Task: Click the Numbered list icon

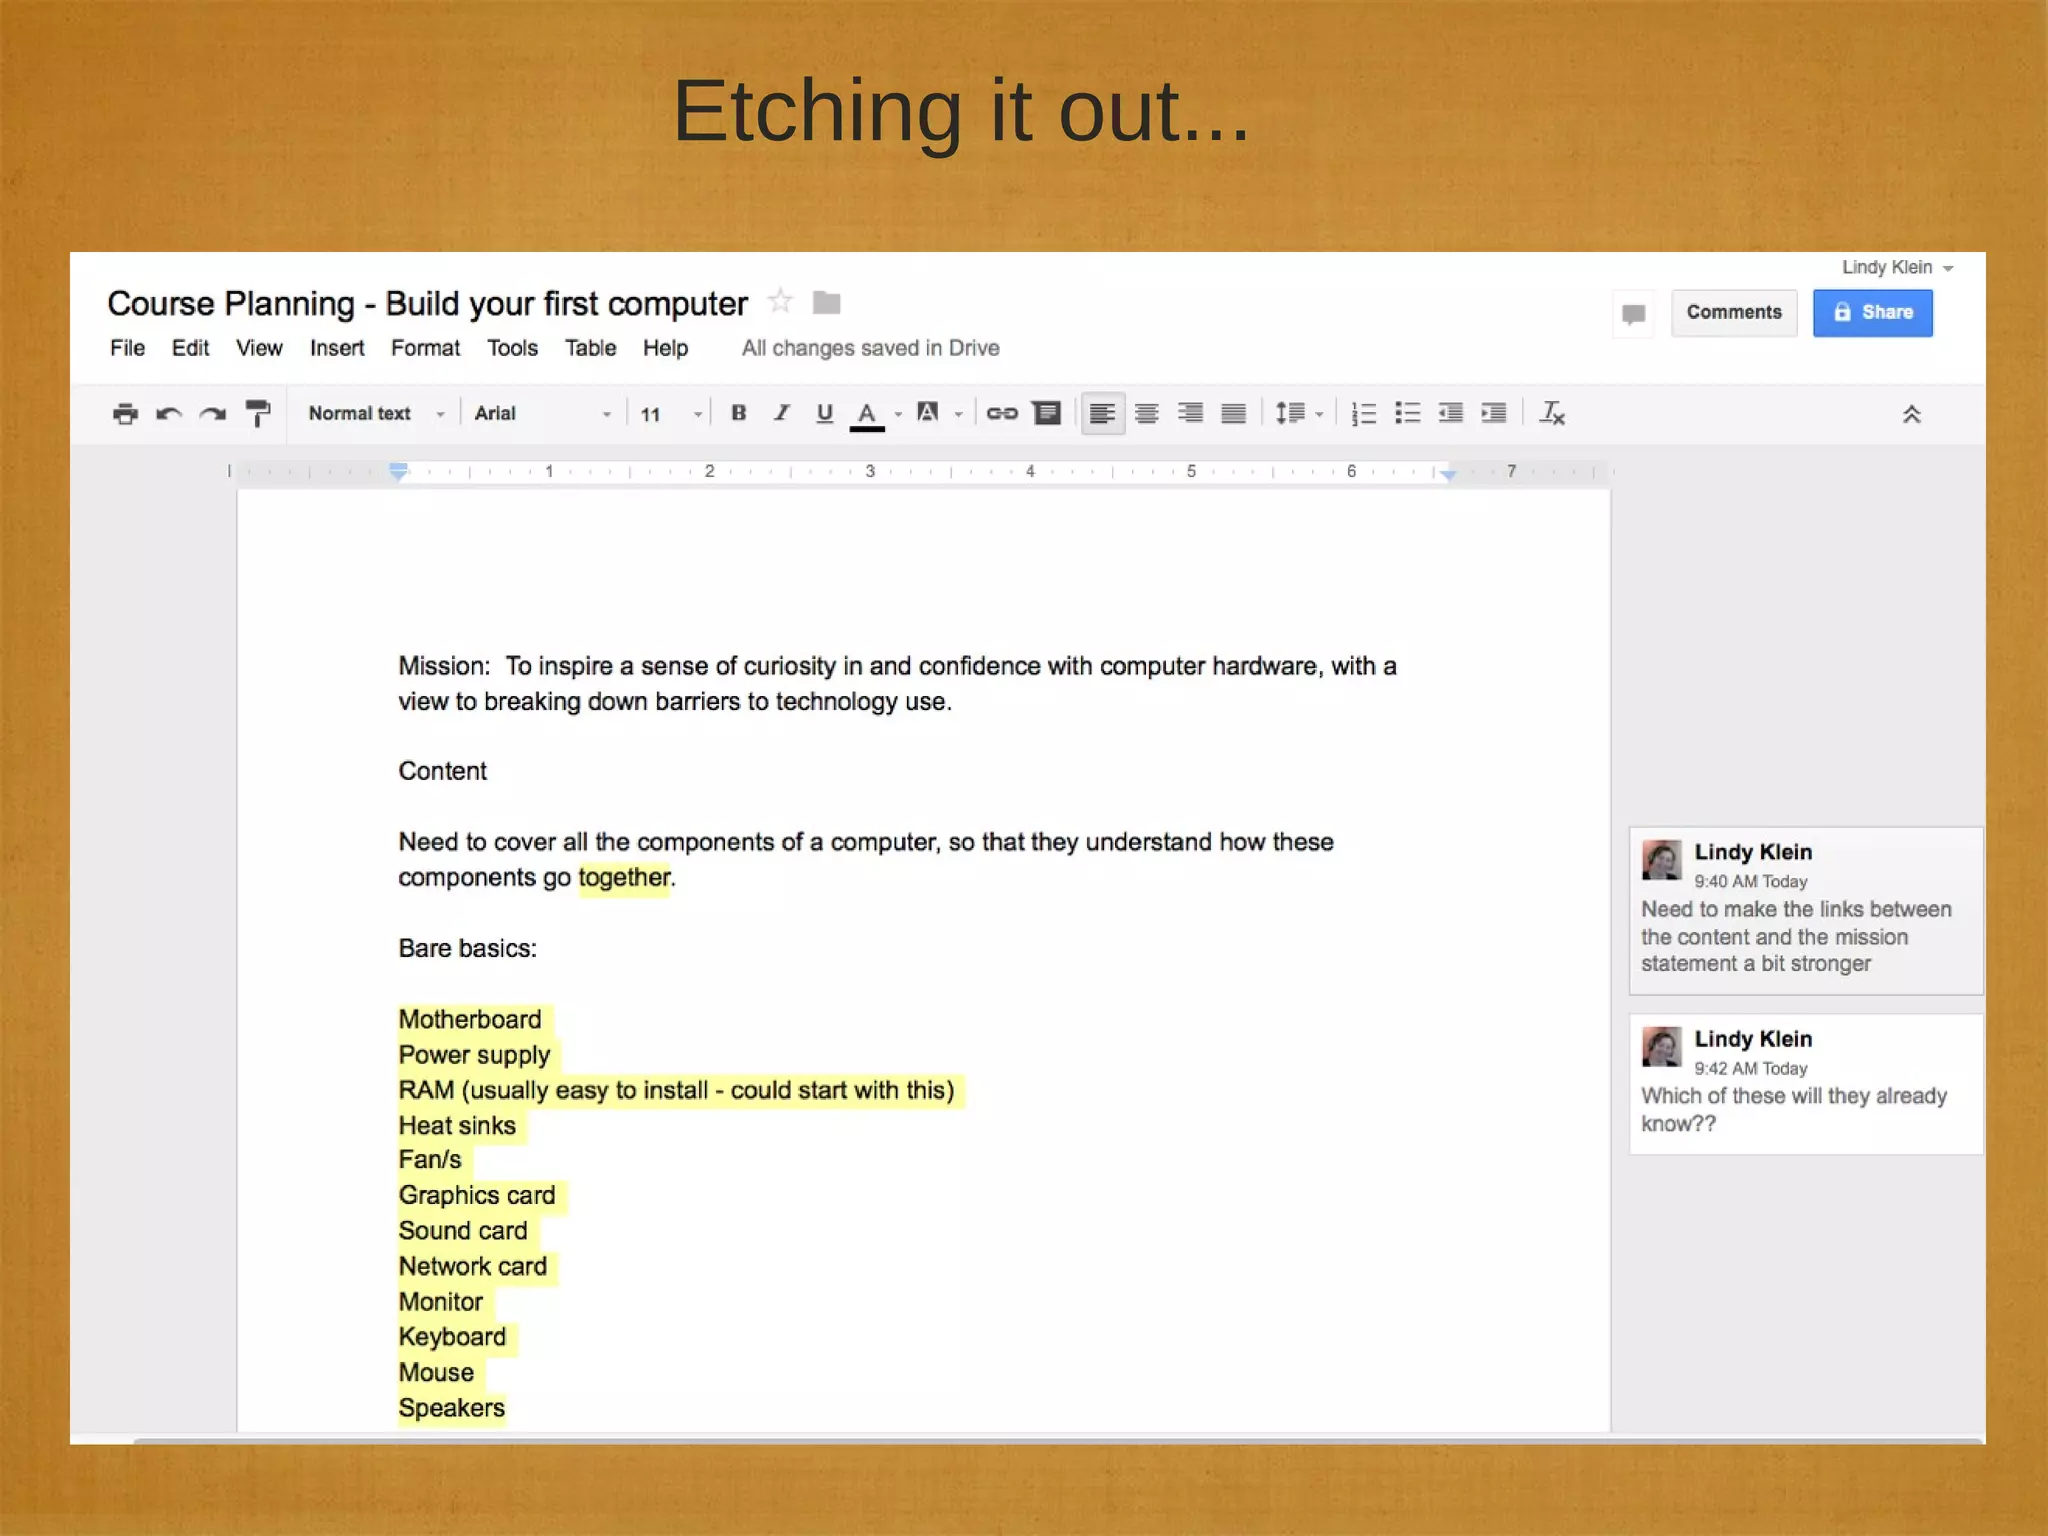Action: (1364, 414)
